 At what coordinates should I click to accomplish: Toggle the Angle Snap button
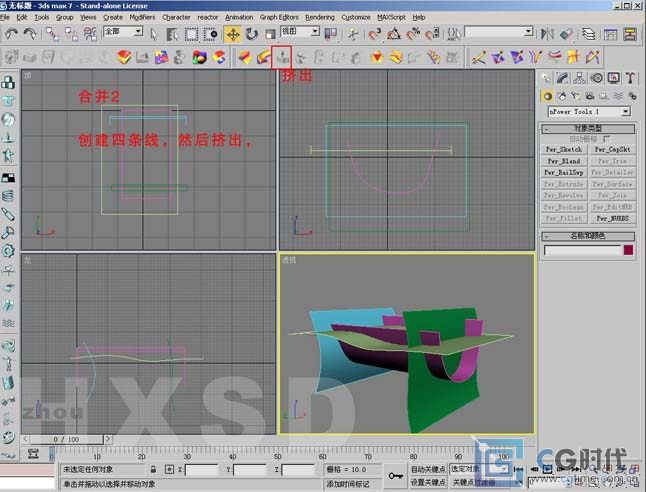pos(394,34)
